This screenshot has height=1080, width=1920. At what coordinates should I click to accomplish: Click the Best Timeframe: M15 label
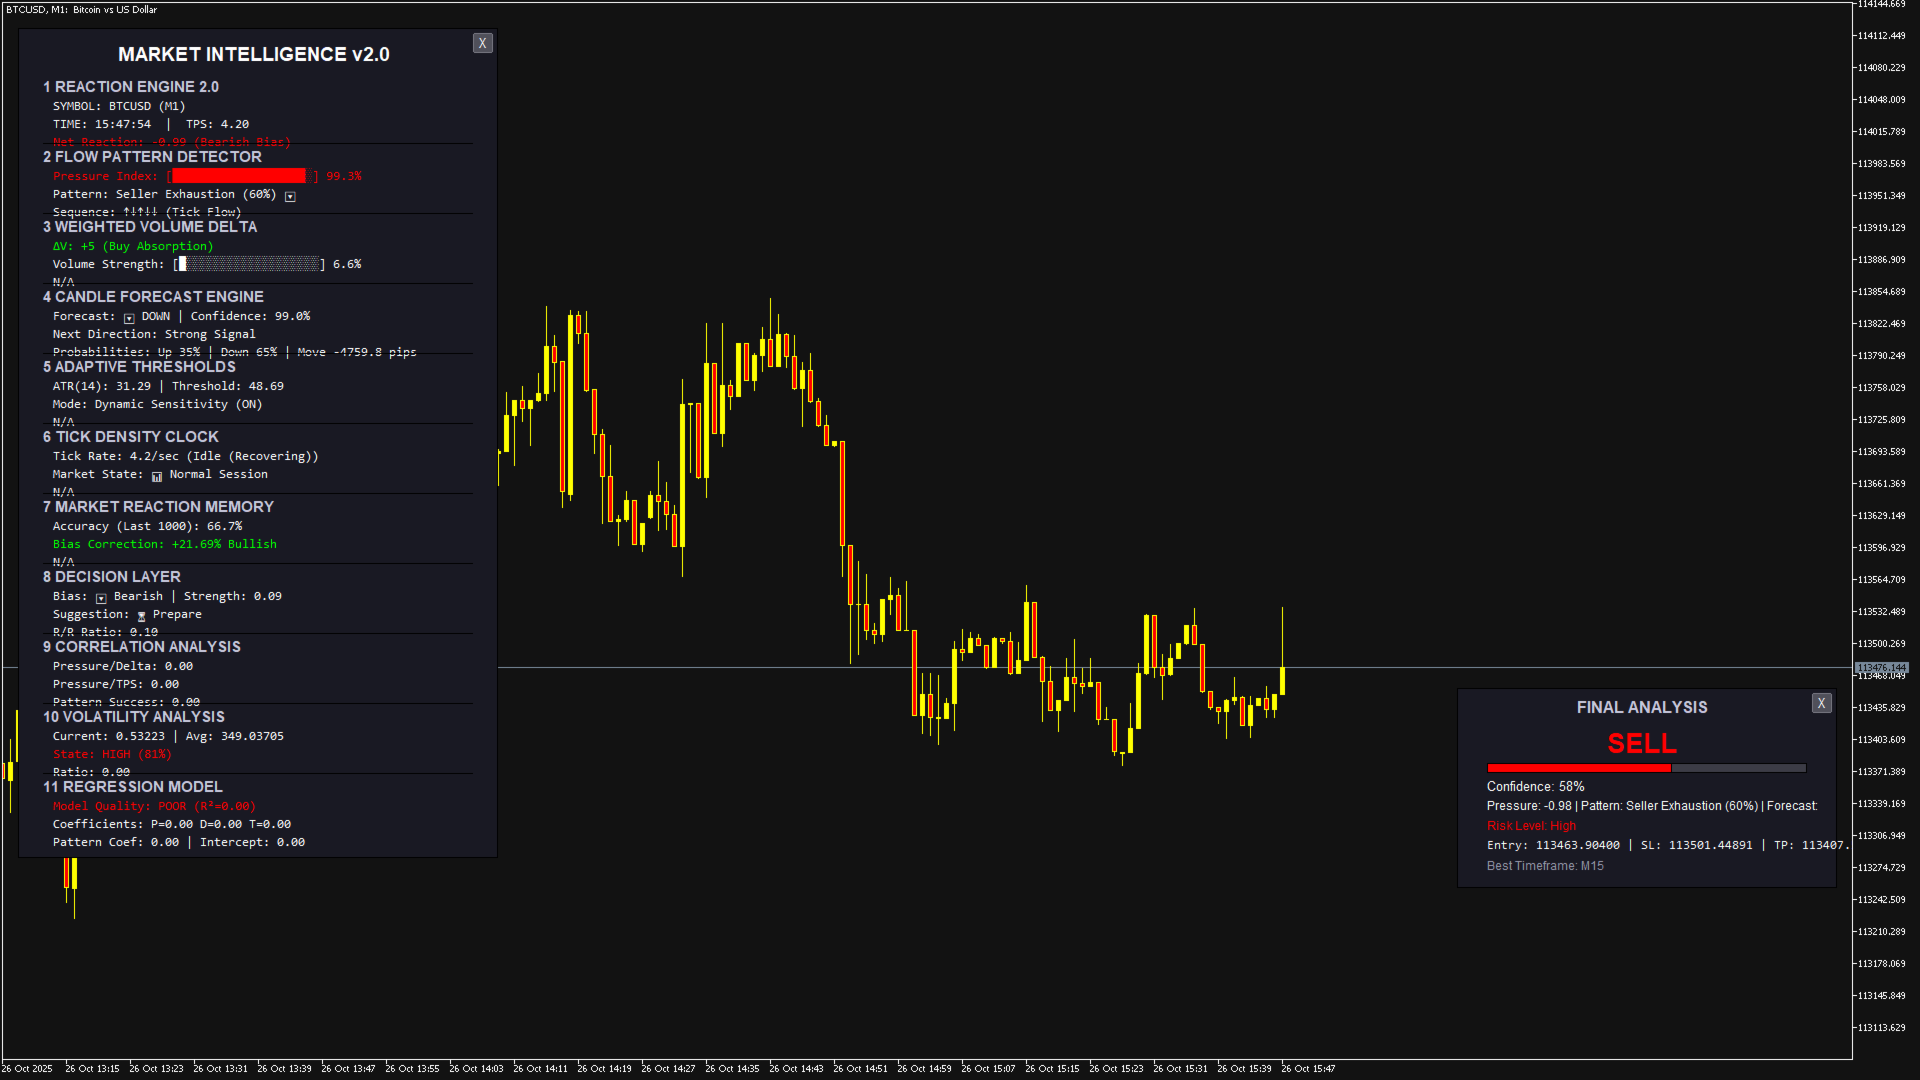[1545, 866]
